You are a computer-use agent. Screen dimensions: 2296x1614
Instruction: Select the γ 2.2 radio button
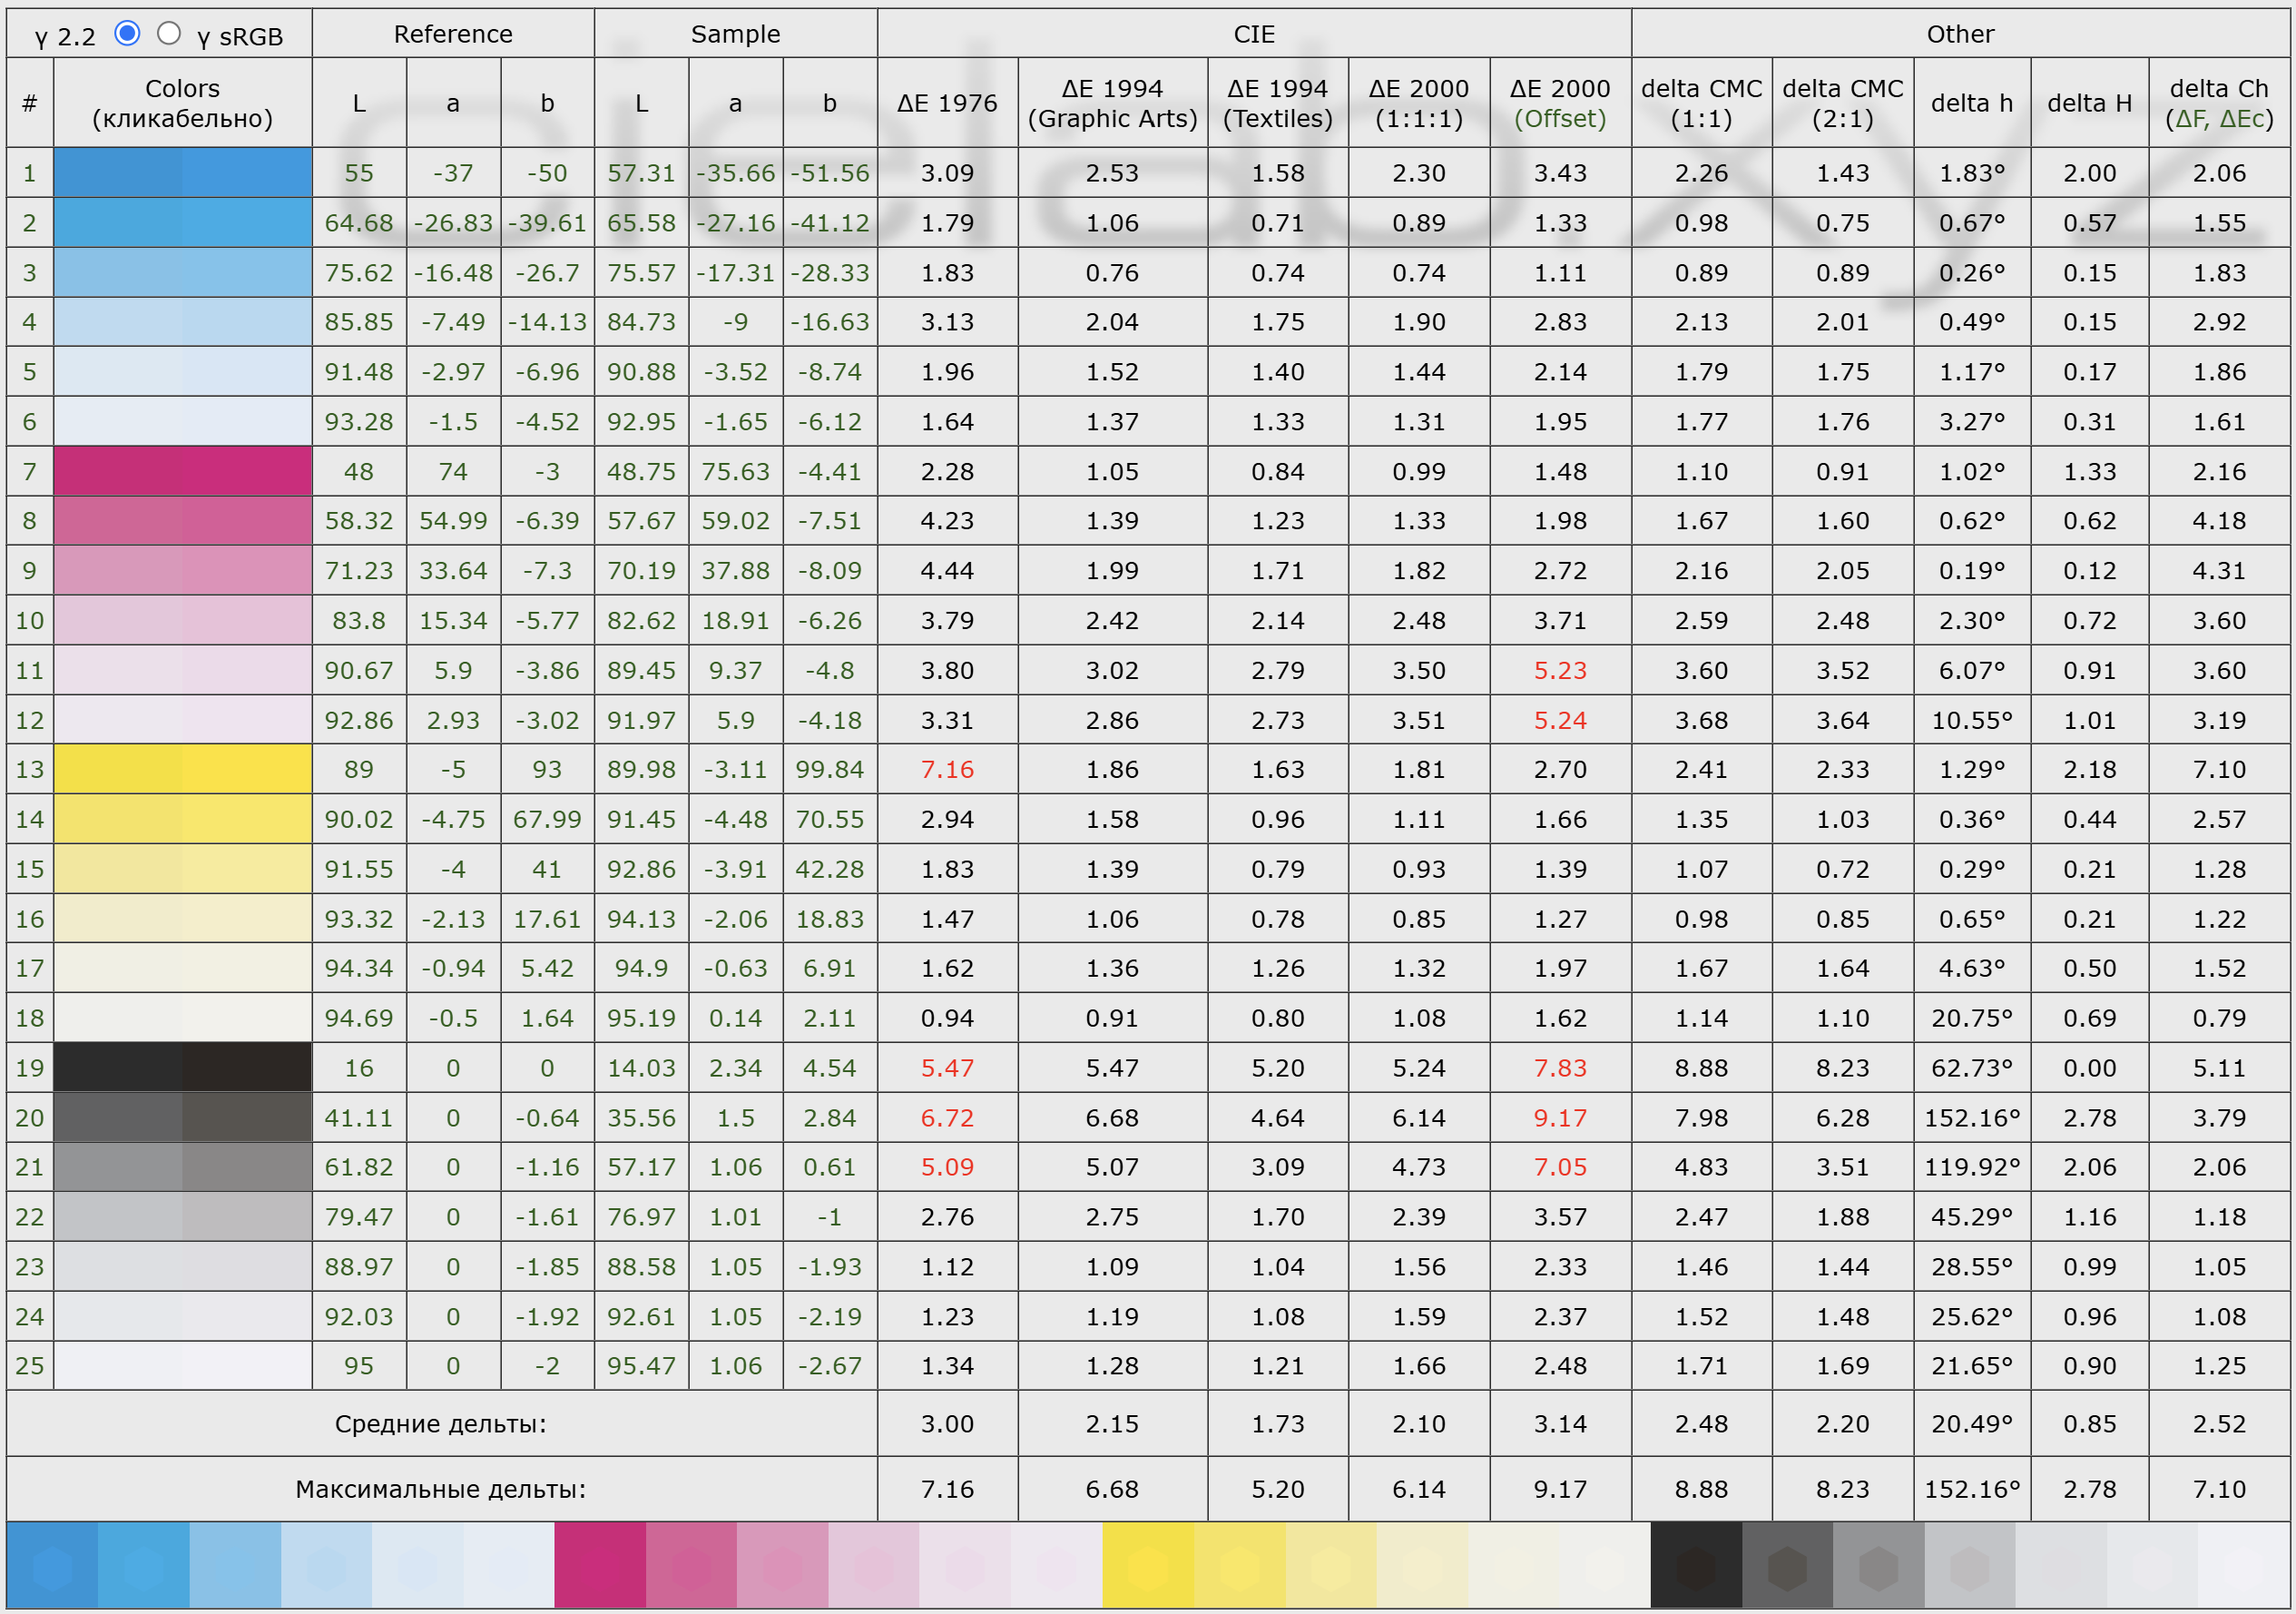pos(127,33)
